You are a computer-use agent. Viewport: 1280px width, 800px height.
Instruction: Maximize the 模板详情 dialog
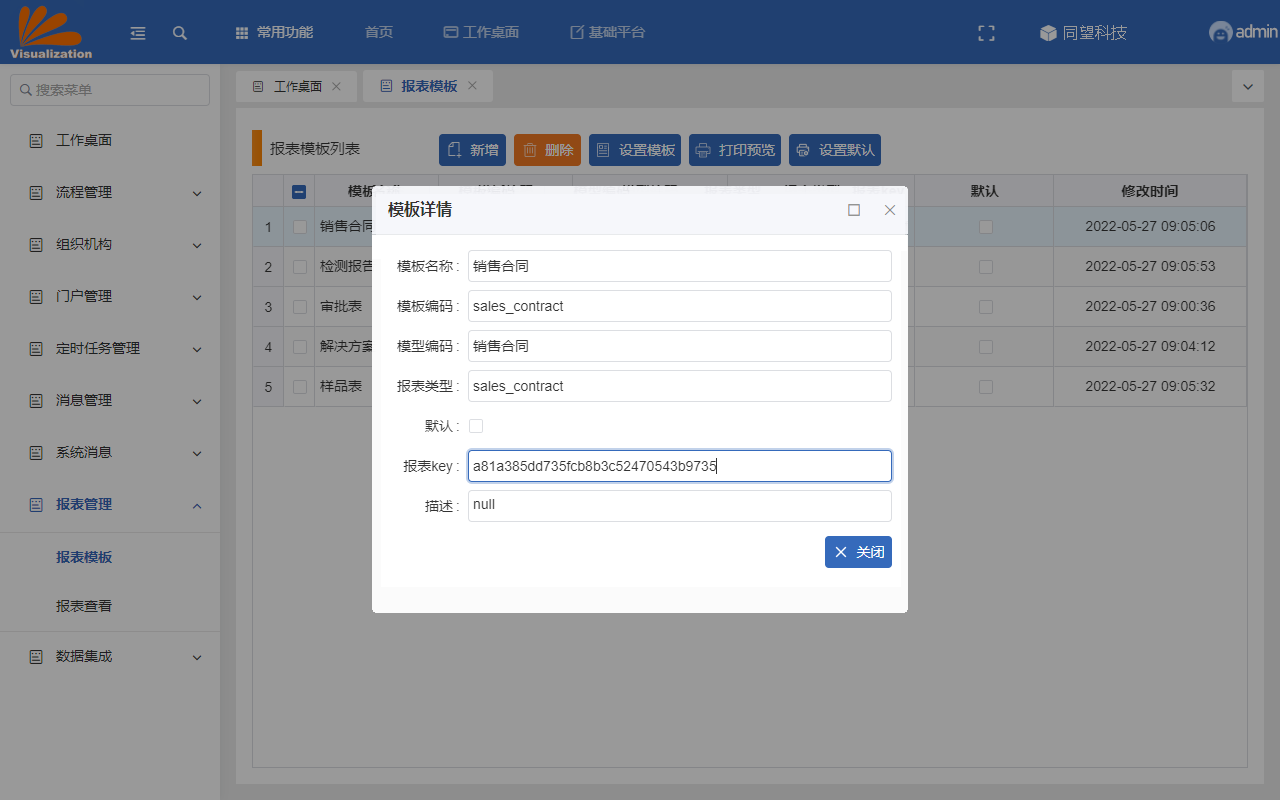[x=854, y=210]
